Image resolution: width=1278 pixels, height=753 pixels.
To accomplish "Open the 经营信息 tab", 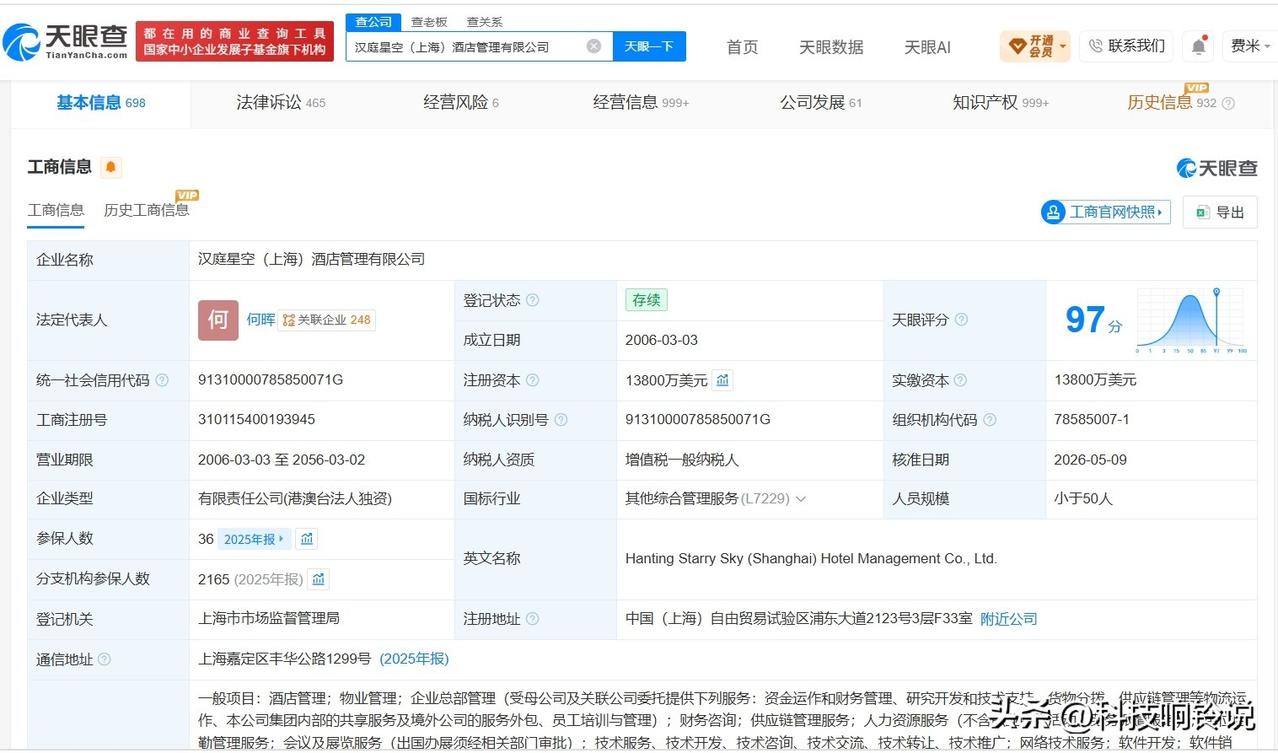I will point(641,102).
